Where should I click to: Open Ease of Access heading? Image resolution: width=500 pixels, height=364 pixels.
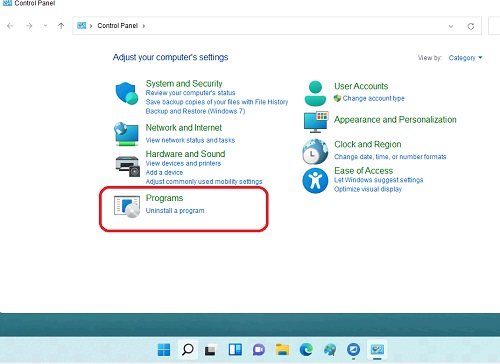364,171
